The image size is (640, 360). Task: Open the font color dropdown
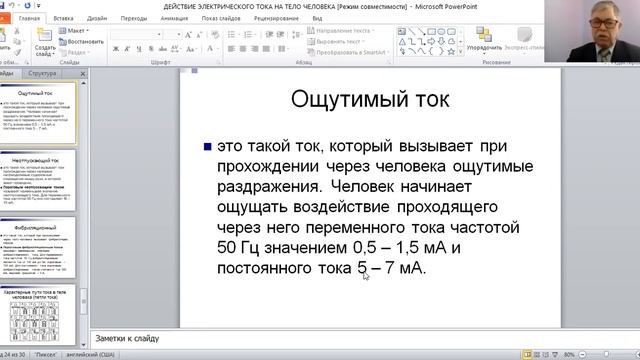pos(212,49)
